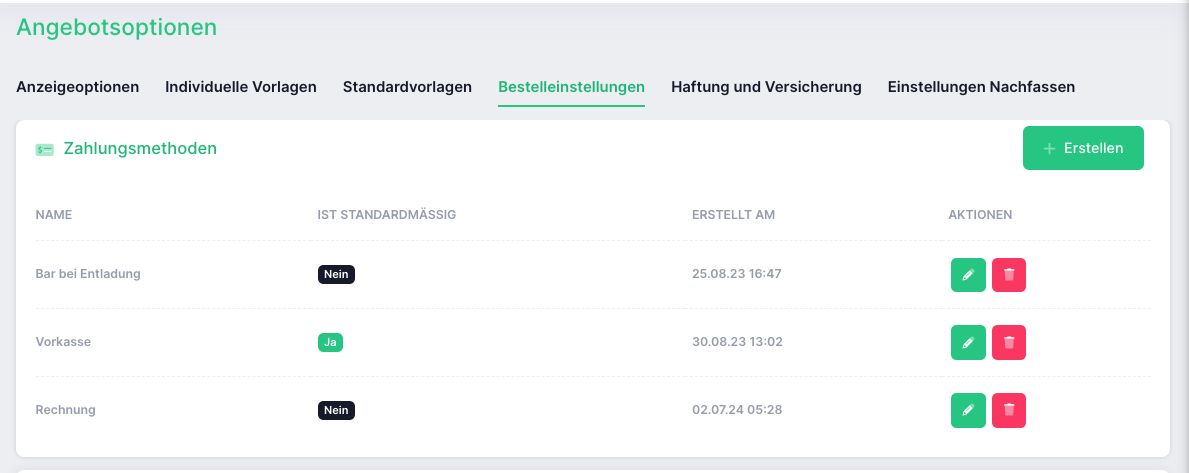The width and height of the screenshot is (1189, 473).
Task: Open the Anzeigeoptionen tab
Action: click(77, 87)
